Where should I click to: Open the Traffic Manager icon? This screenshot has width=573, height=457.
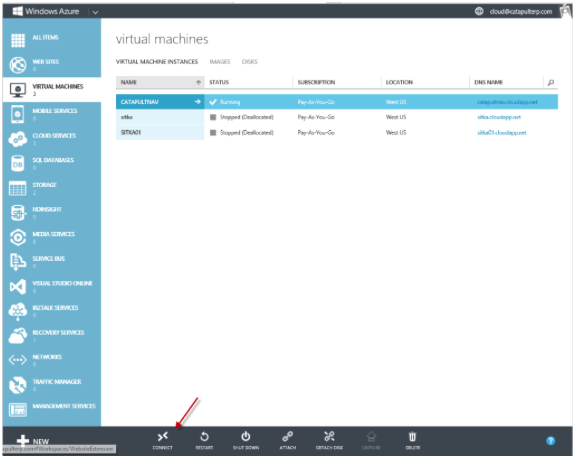[x=18, y=385]
